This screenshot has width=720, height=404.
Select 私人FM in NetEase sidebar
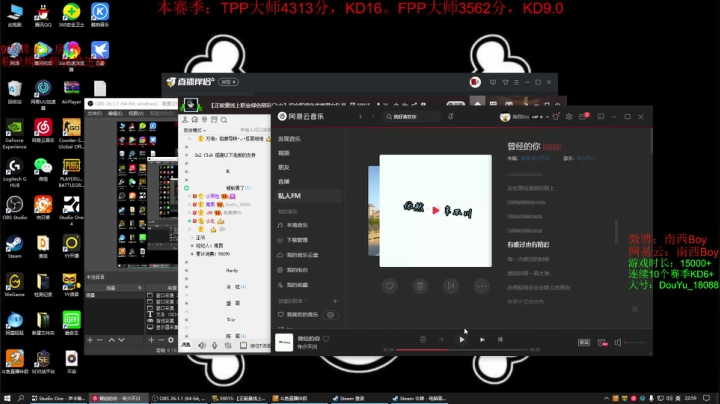pyautogui.click(x=308, y=196)
